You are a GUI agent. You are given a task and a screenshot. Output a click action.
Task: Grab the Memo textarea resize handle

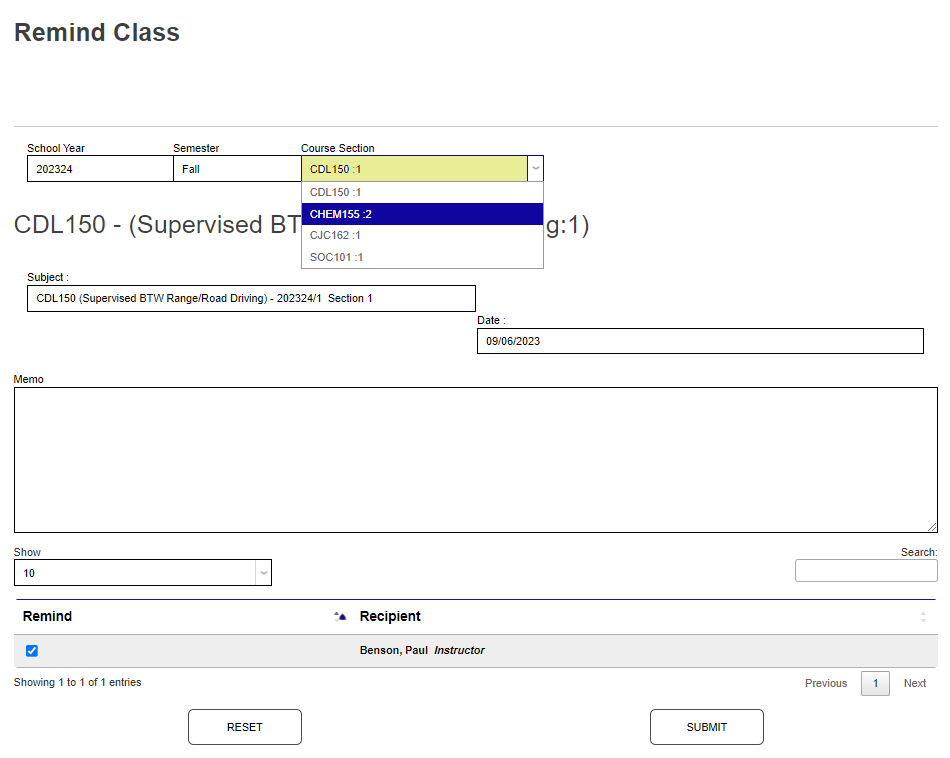pos(932,527)
